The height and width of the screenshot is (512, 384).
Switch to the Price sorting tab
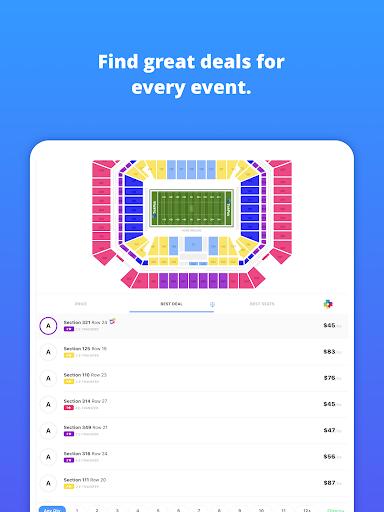pos(81,304)
